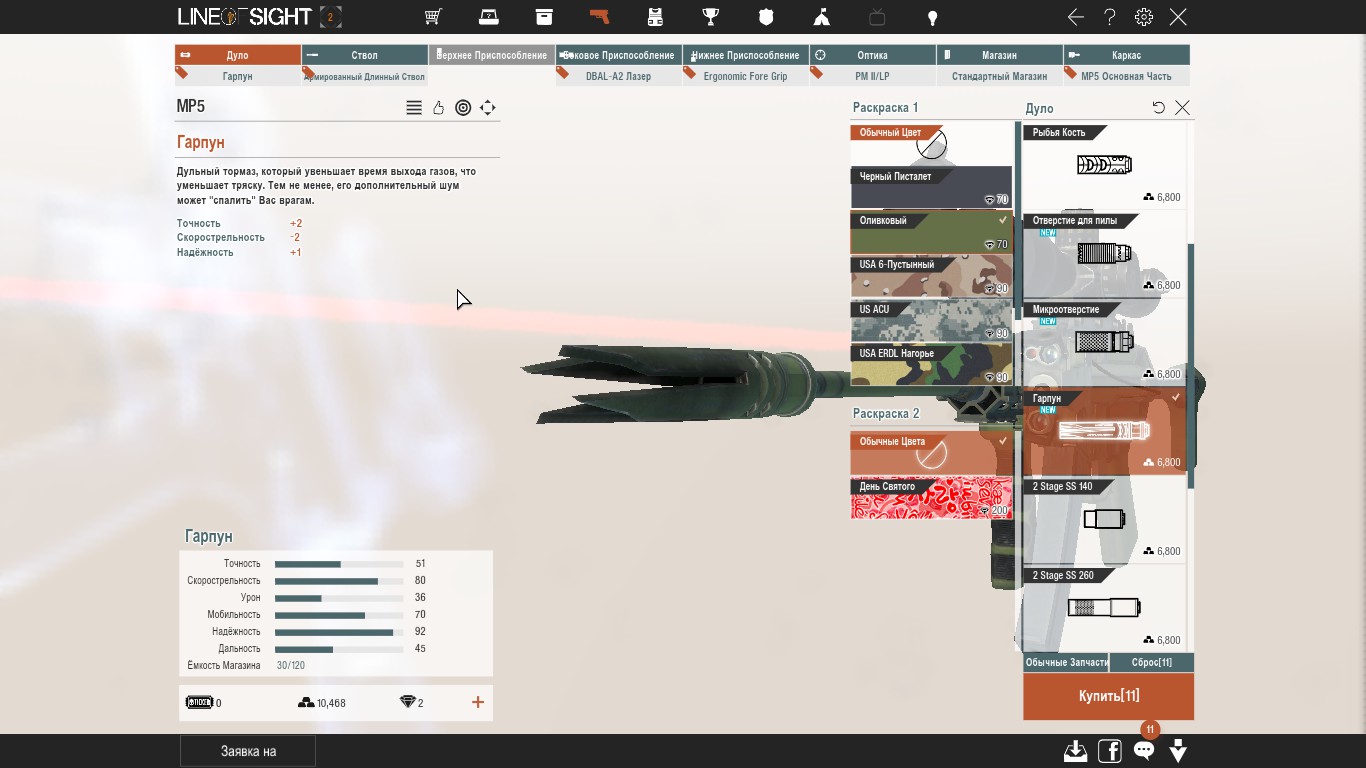Image resolution: width=1366 pixels, height=768 pixels.
Task: Click the download tray icon in bottom bar
Action: [1076, 751]
